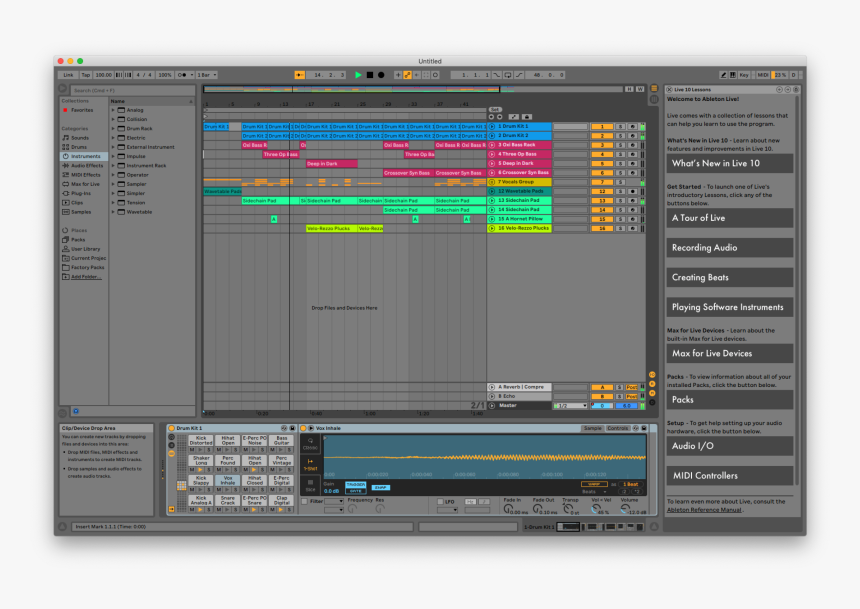Screen dimensions: 860x609
Task: Open the 1 Bar quantization dropdown
Action: [x=207, y=75]
